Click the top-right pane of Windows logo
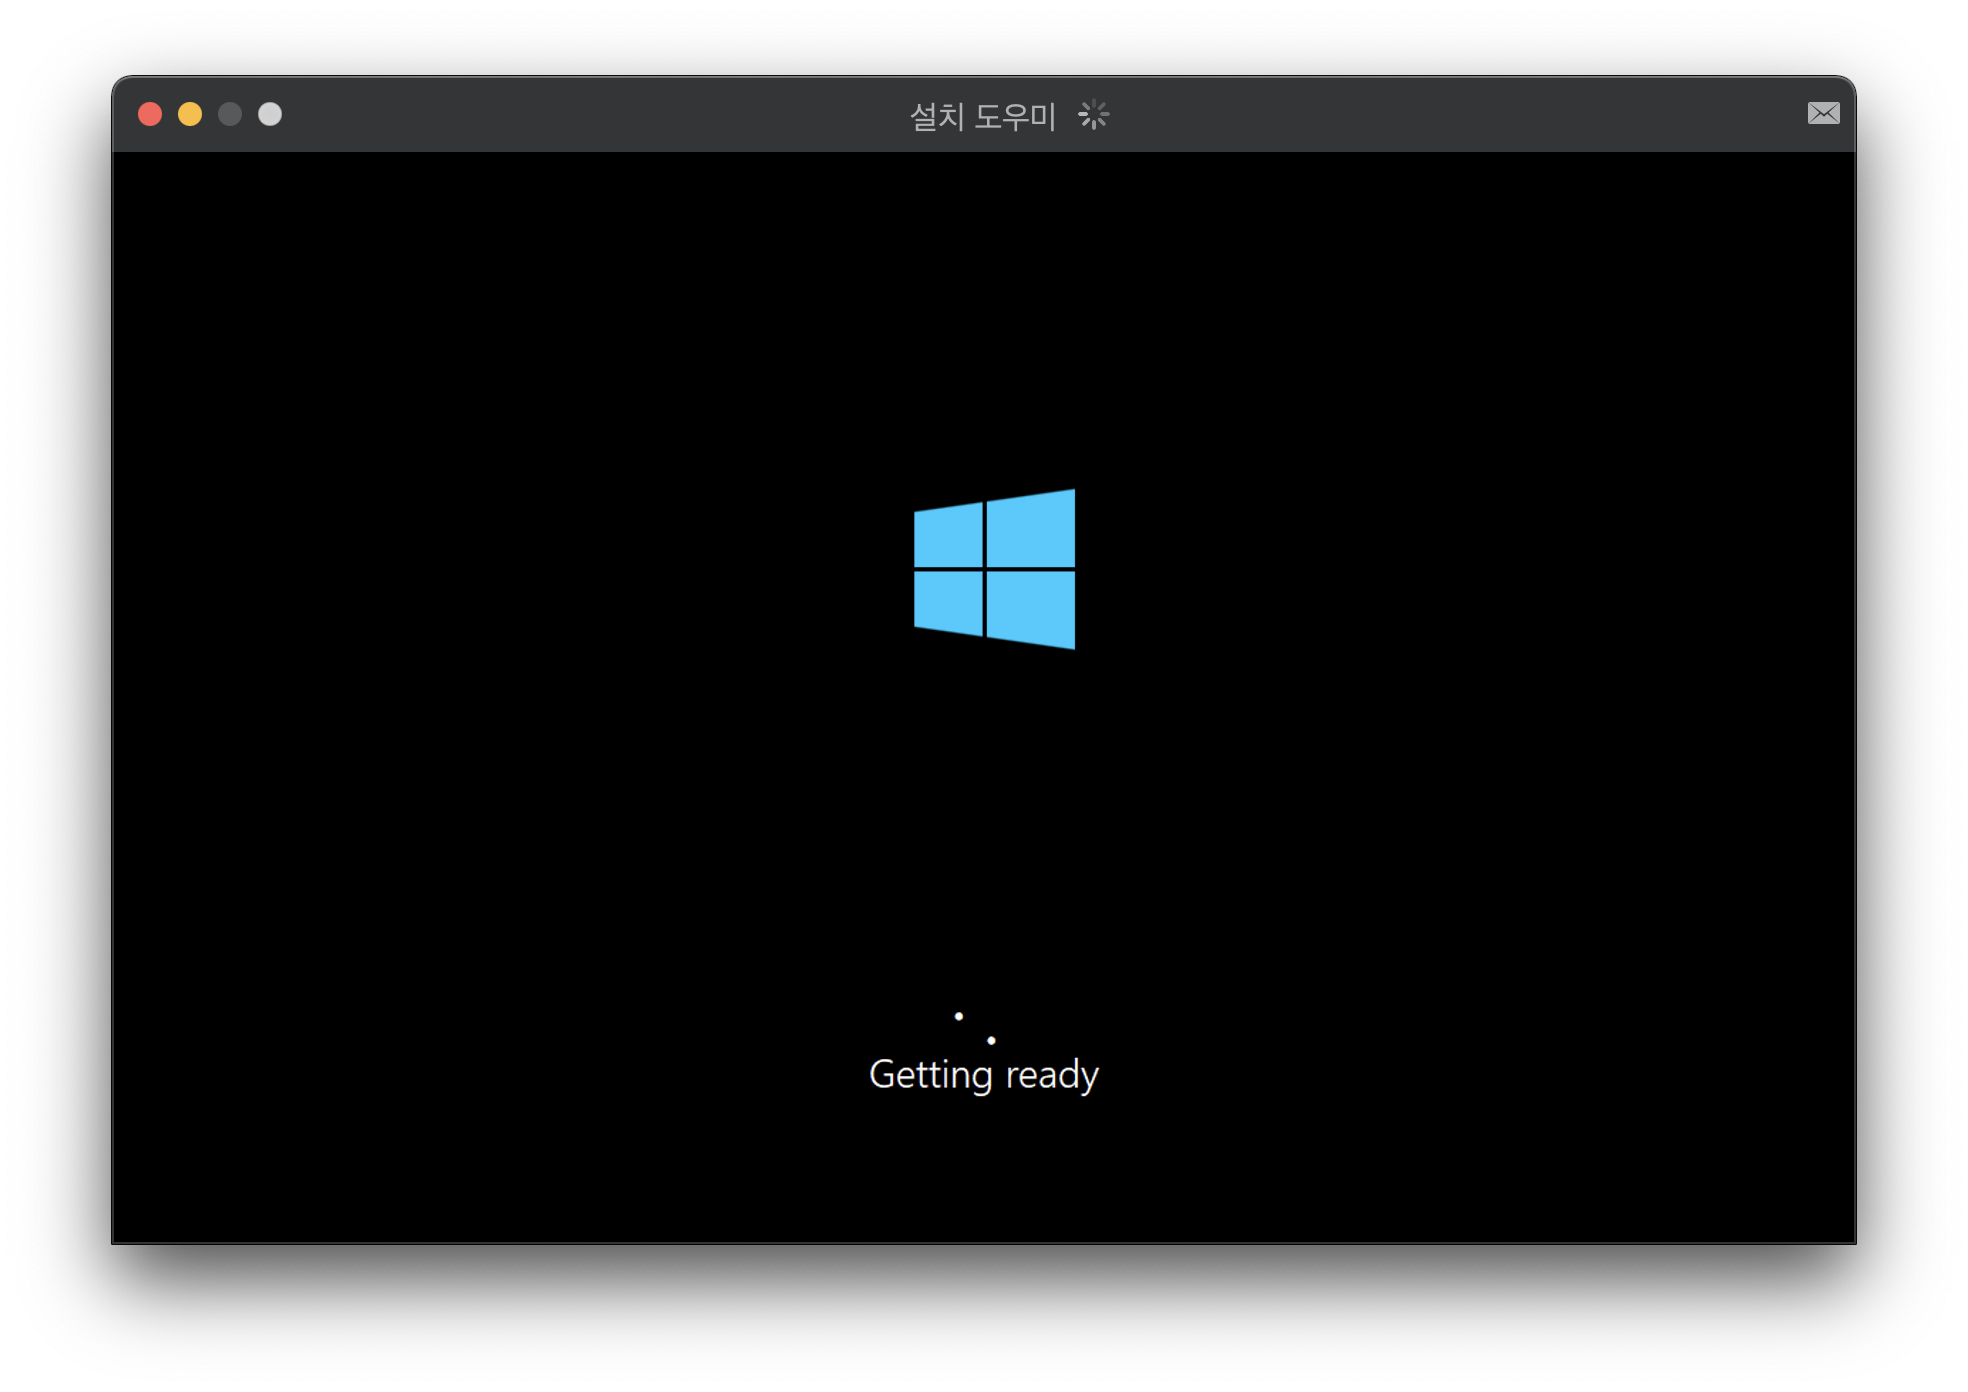 point(1031,530)
